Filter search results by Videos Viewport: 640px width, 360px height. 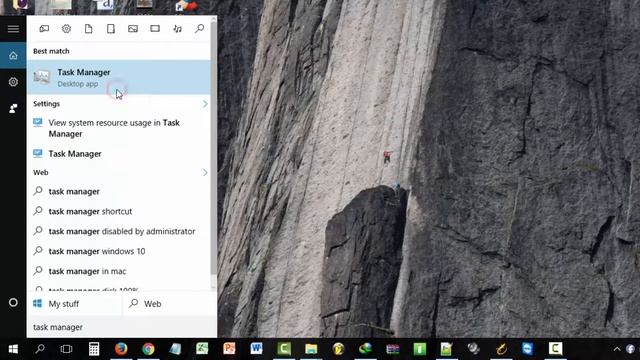(155, 29)
